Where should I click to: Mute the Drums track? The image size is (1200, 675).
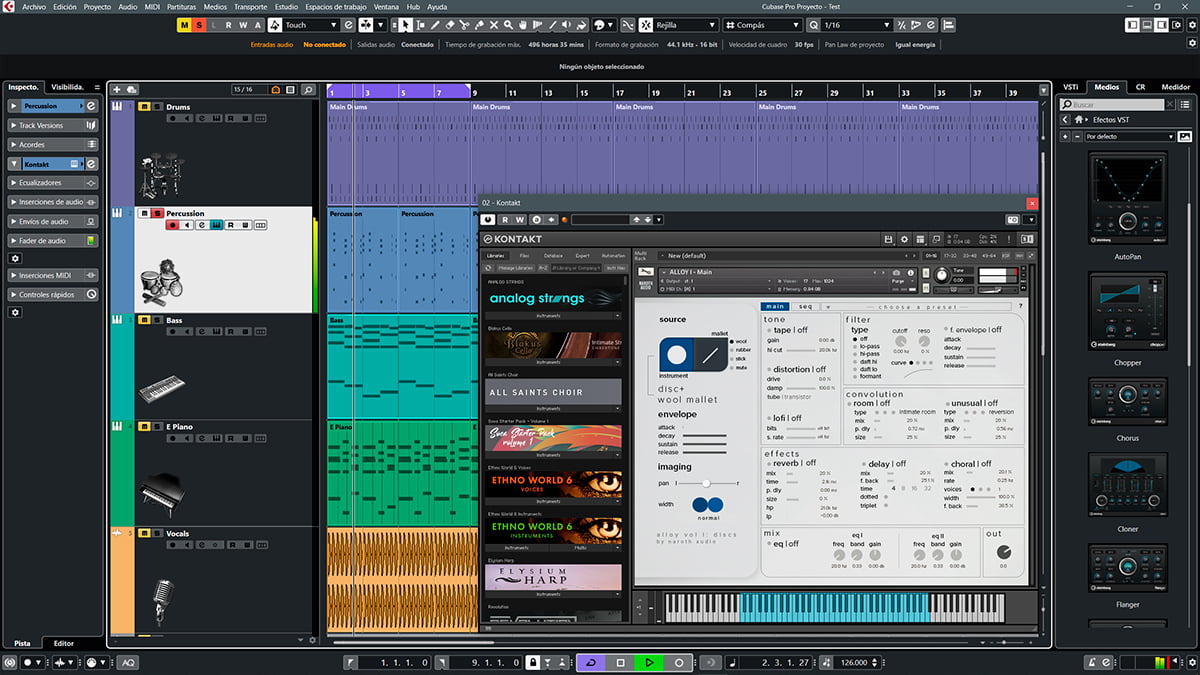pyautogui.click(x=144, y=107)
